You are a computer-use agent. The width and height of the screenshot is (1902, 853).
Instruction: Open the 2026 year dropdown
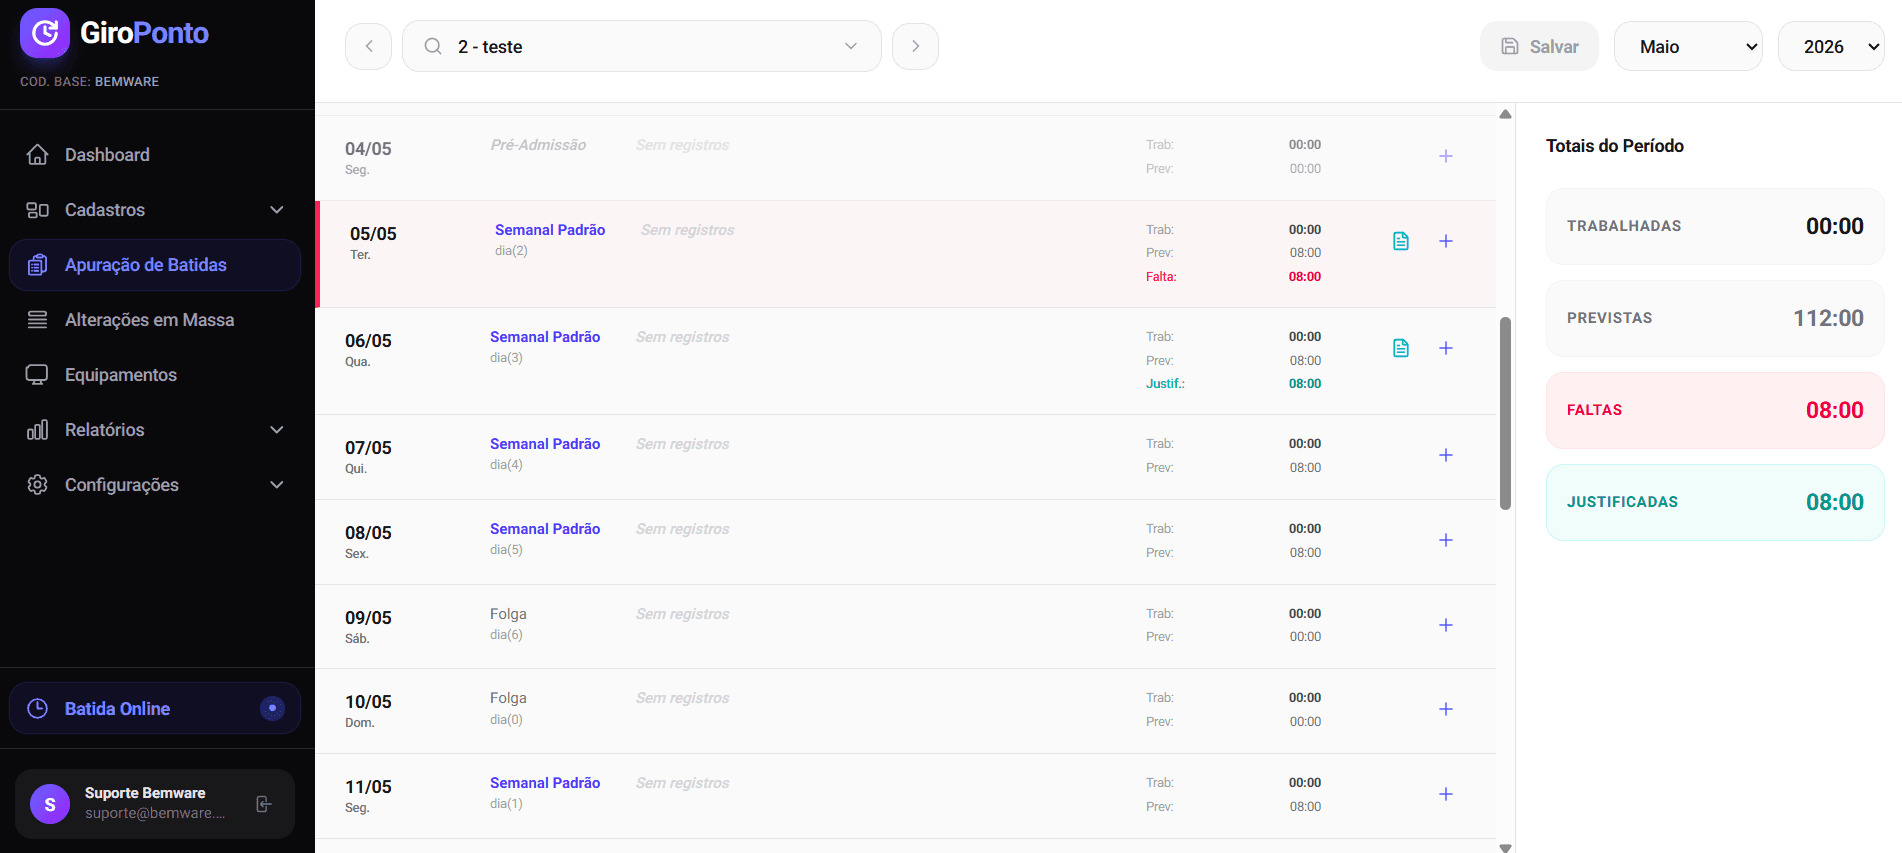[1831, 47]
